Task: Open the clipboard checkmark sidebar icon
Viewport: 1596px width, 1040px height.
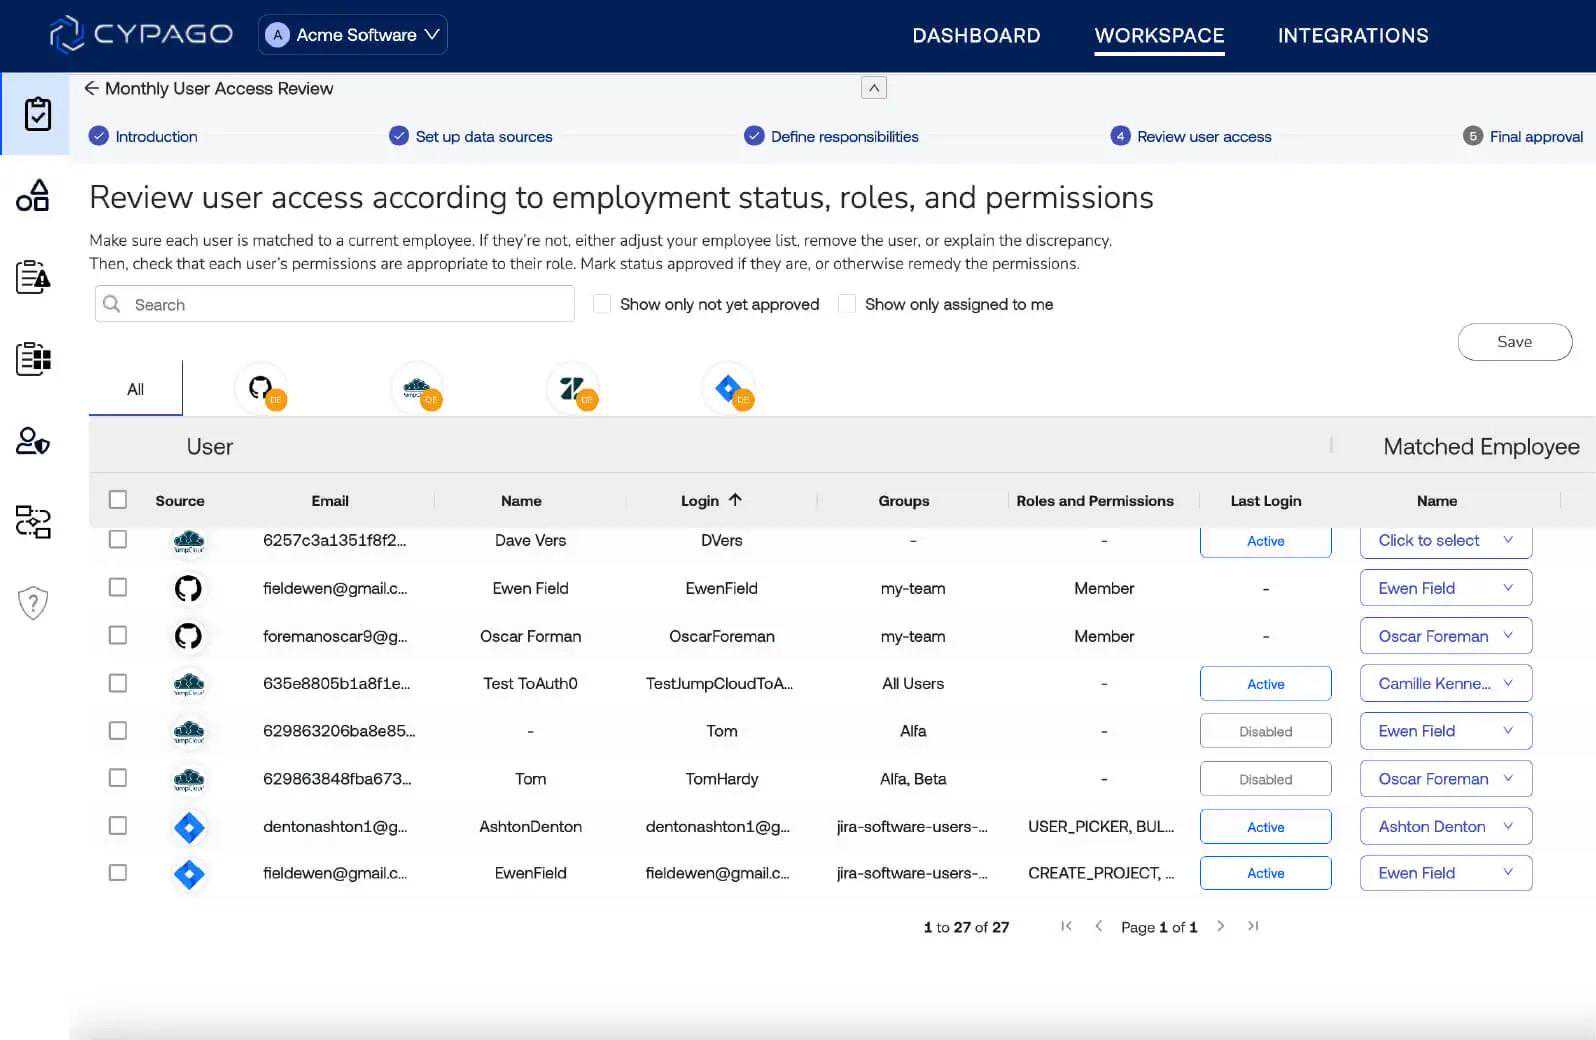Action: (x=37, y=114)
